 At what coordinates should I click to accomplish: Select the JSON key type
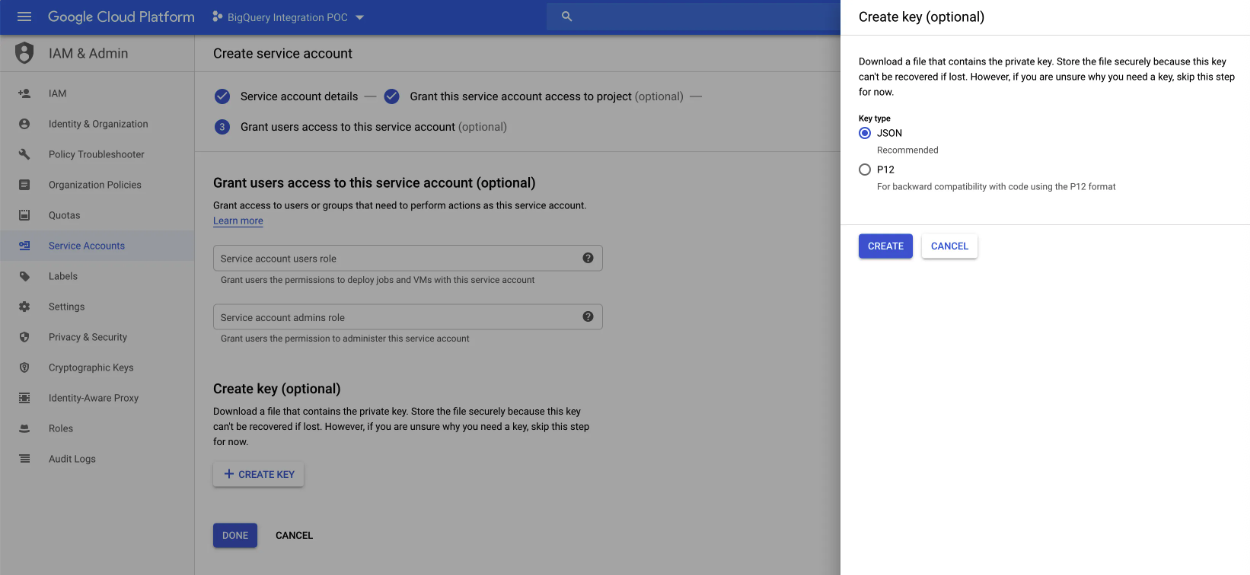point(865,133)
